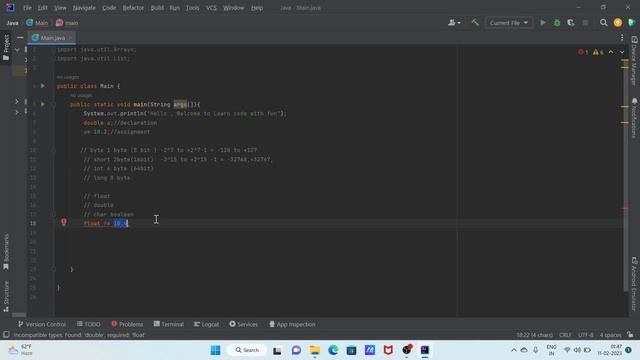Click the yellow warning count indicator
640x360 pixels.
pos(598,52)
